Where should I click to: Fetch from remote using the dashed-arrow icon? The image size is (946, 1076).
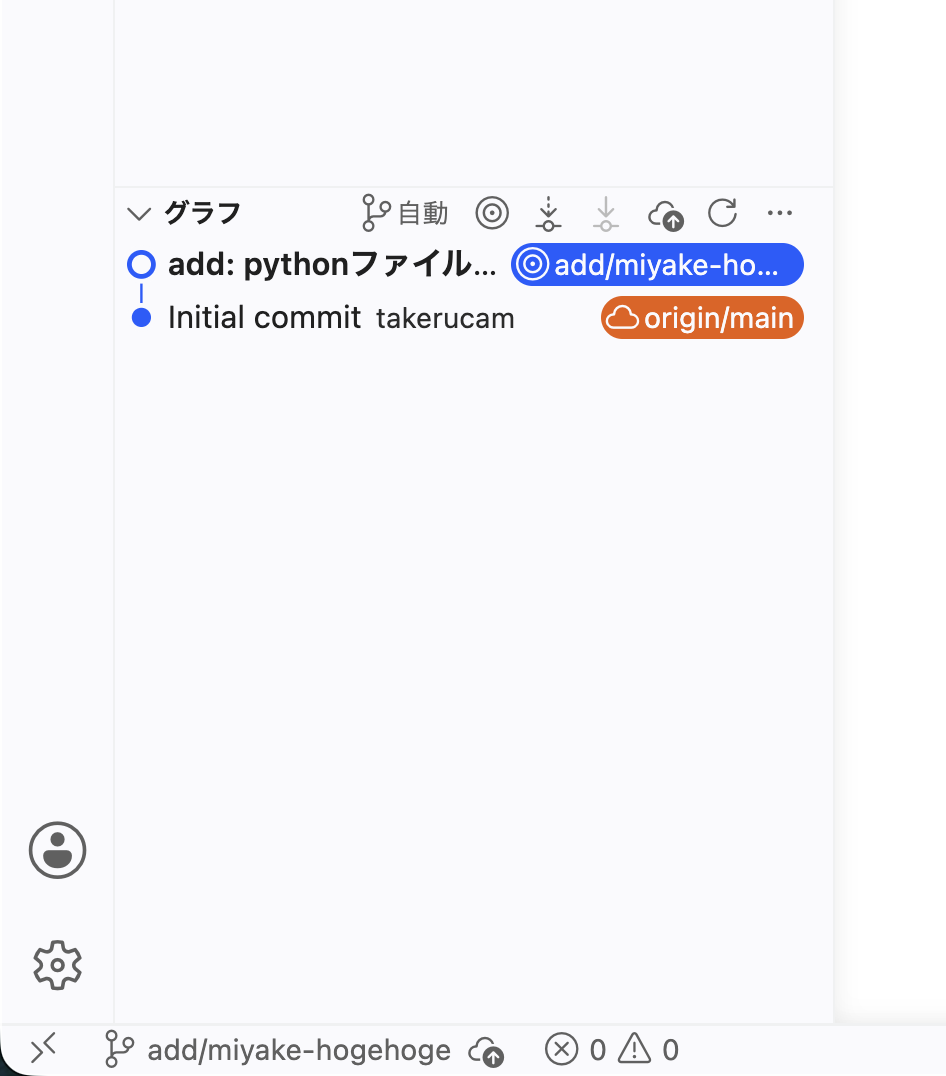(548, 213)
